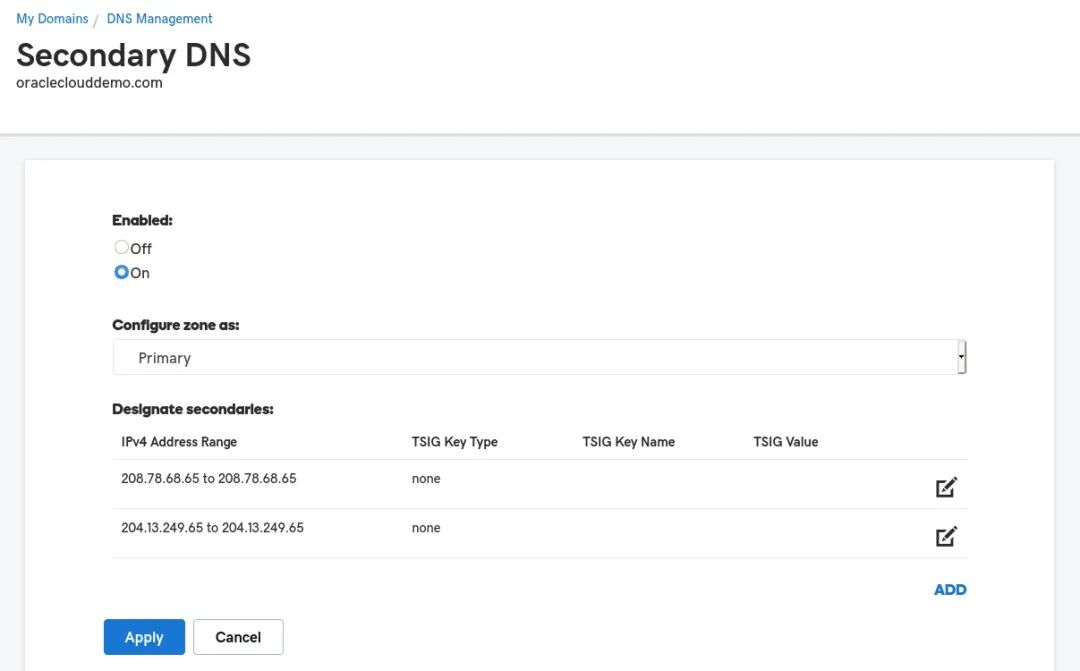The image size is (1080, 671).
Task: Click the arrow on the Primary dropdown
Action: pos(961,357)
